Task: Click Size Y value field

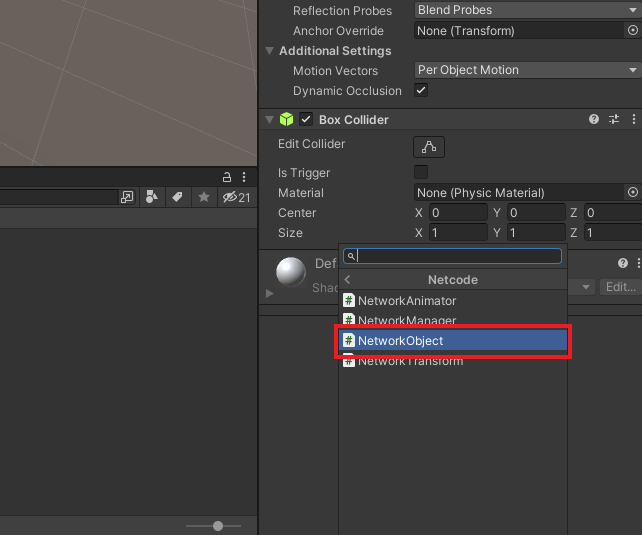Action: 536,233
